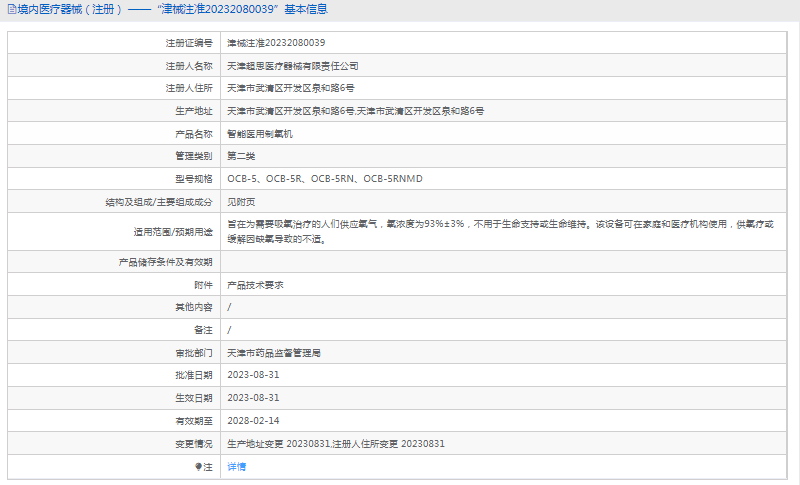Click product name 智能医用制氧机
The width and height of the screenshot is (800, 485).
pyautogui.click(x=260, y=134)
